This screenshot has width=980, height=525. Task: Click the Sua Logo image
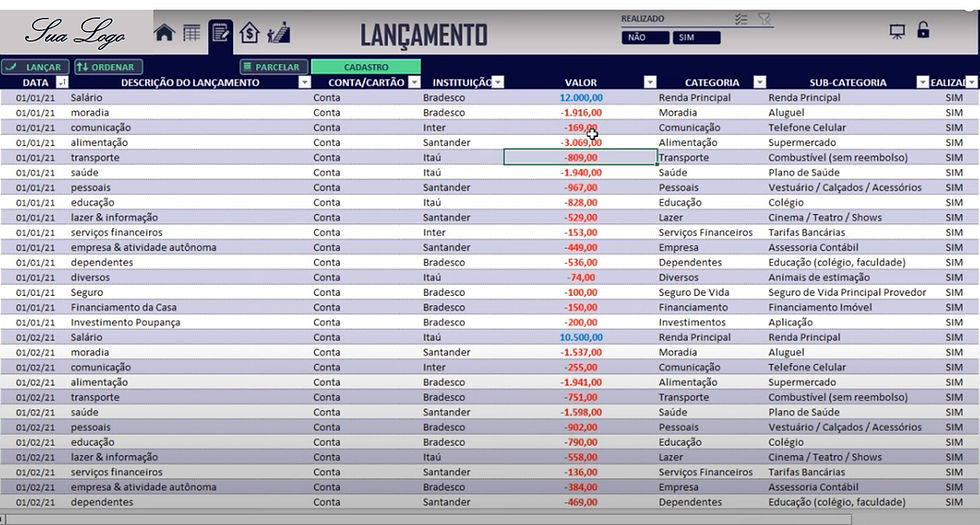75,32
